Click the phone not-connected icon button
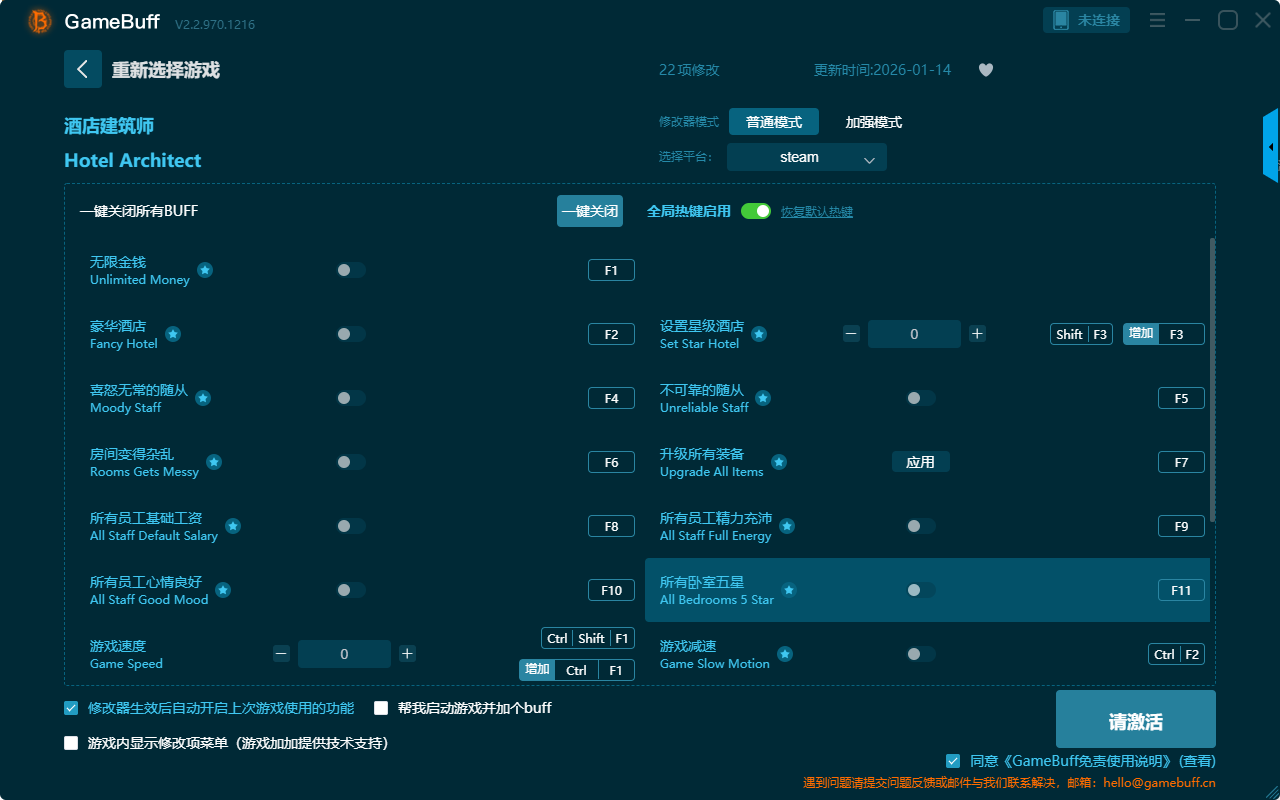Image resolution: width=1280 pixels, height=800 pixels. tap(1087, 20)
